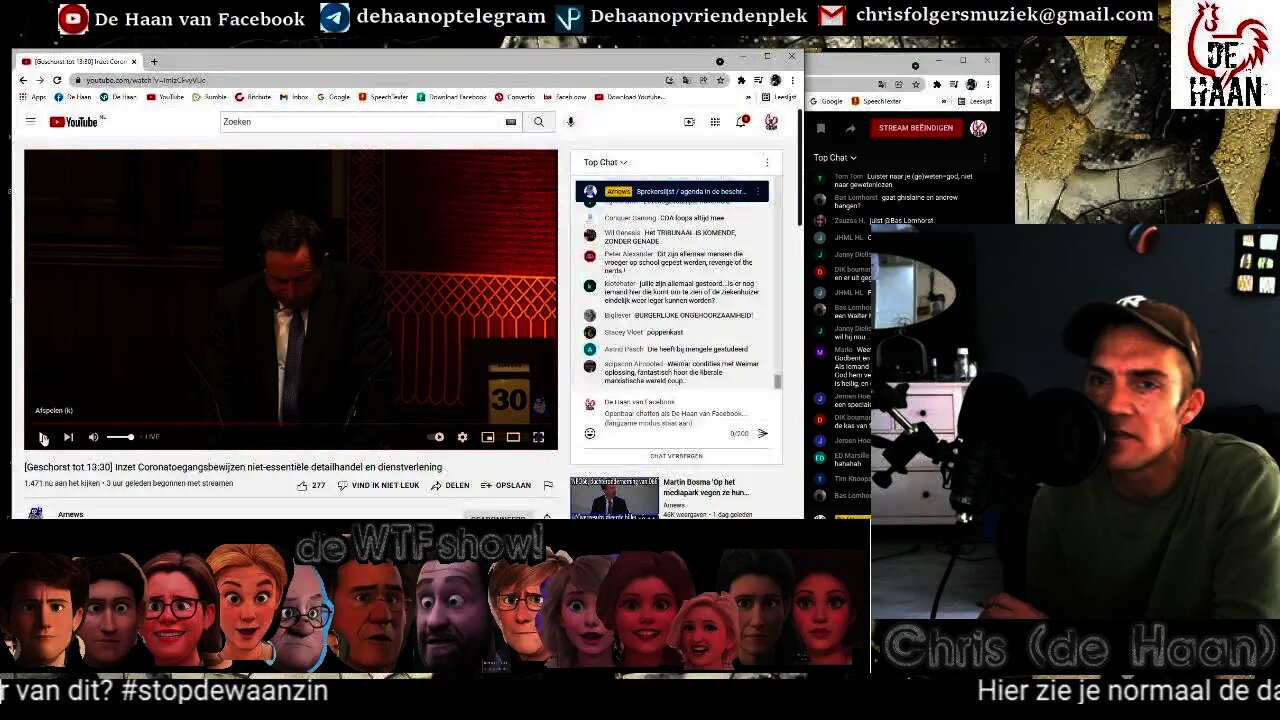Screen dimensions: 1280x720
Task: Open Convertio bookmark
Action: click(x=515, y=97)
